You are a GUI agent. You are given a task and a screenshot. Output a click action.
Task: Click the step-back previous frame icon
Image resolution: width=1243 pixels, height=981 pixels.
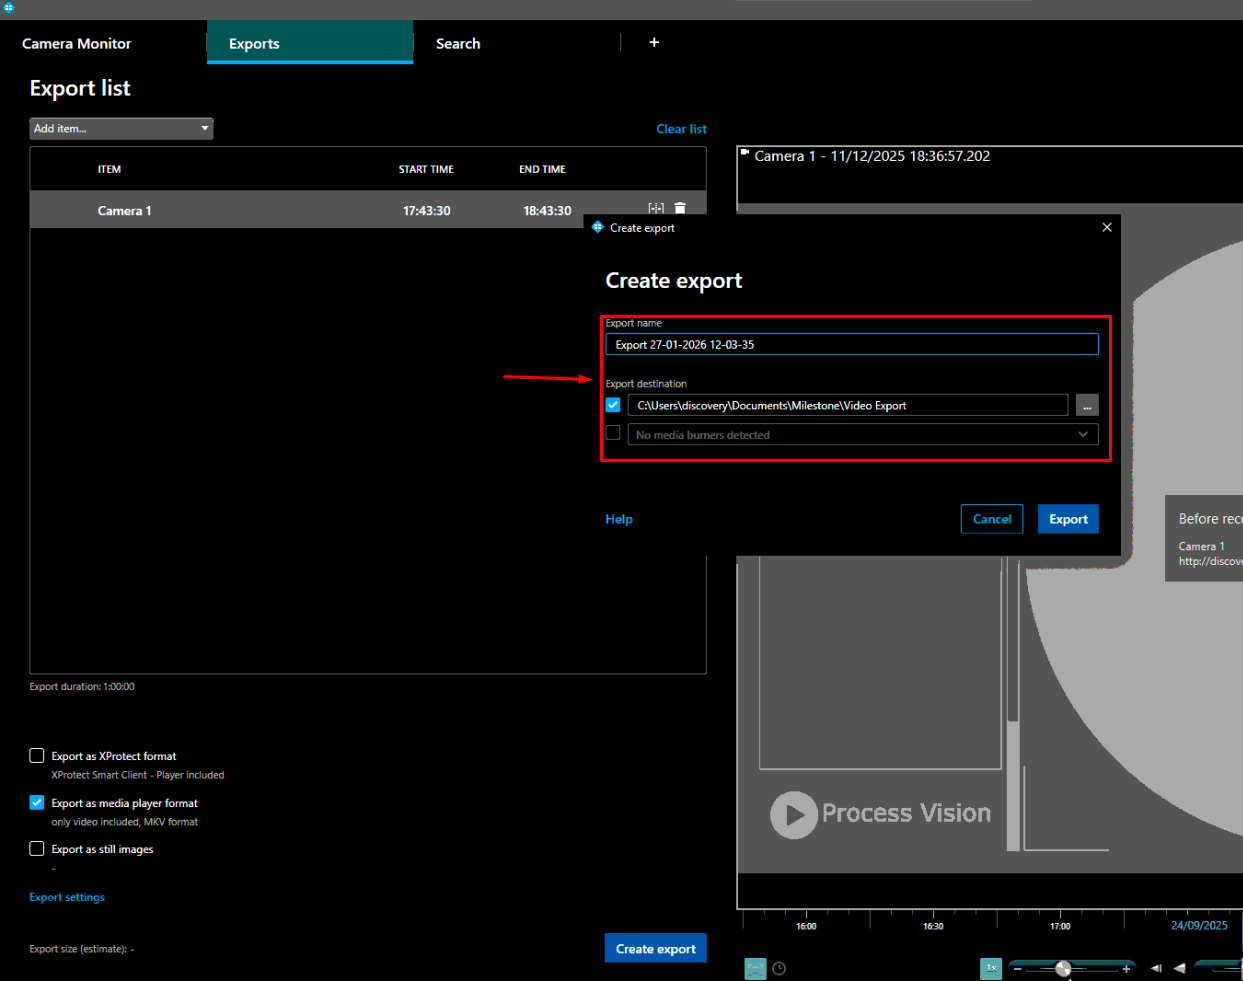tap(1156, 968)
